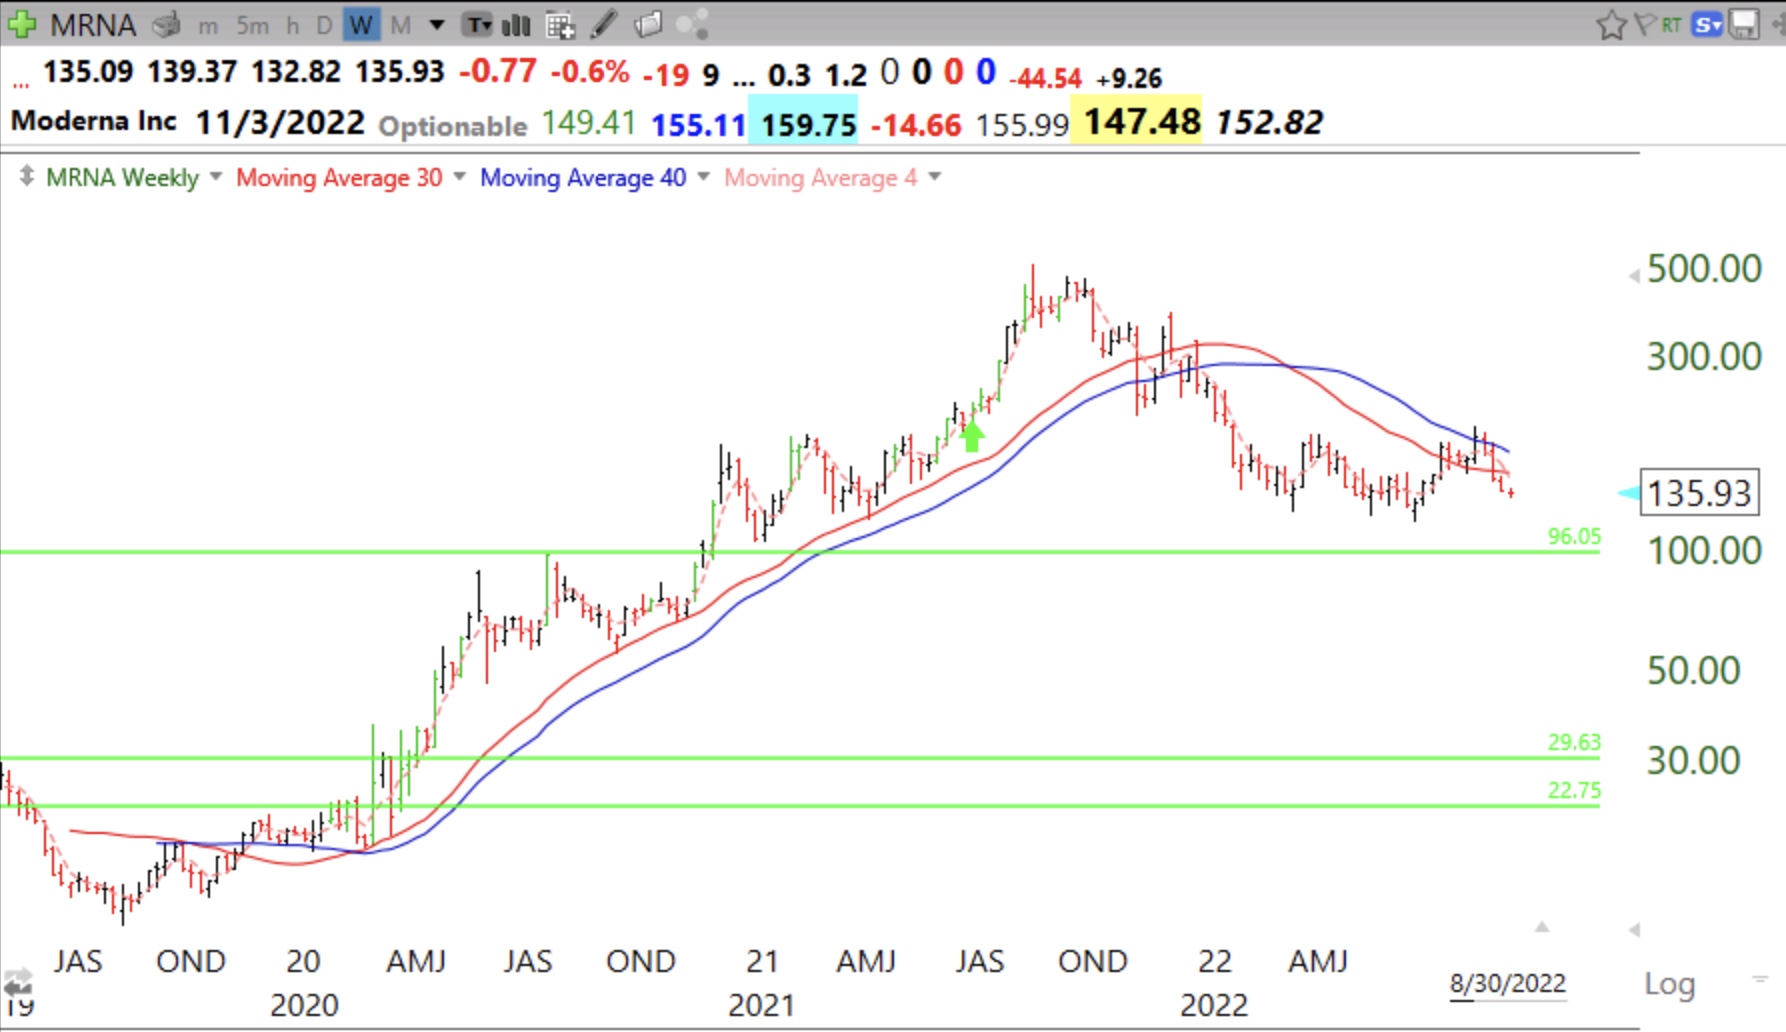Click the green 149.41 value
The width and height of the screenshot is (1786, 1032).
589,122
